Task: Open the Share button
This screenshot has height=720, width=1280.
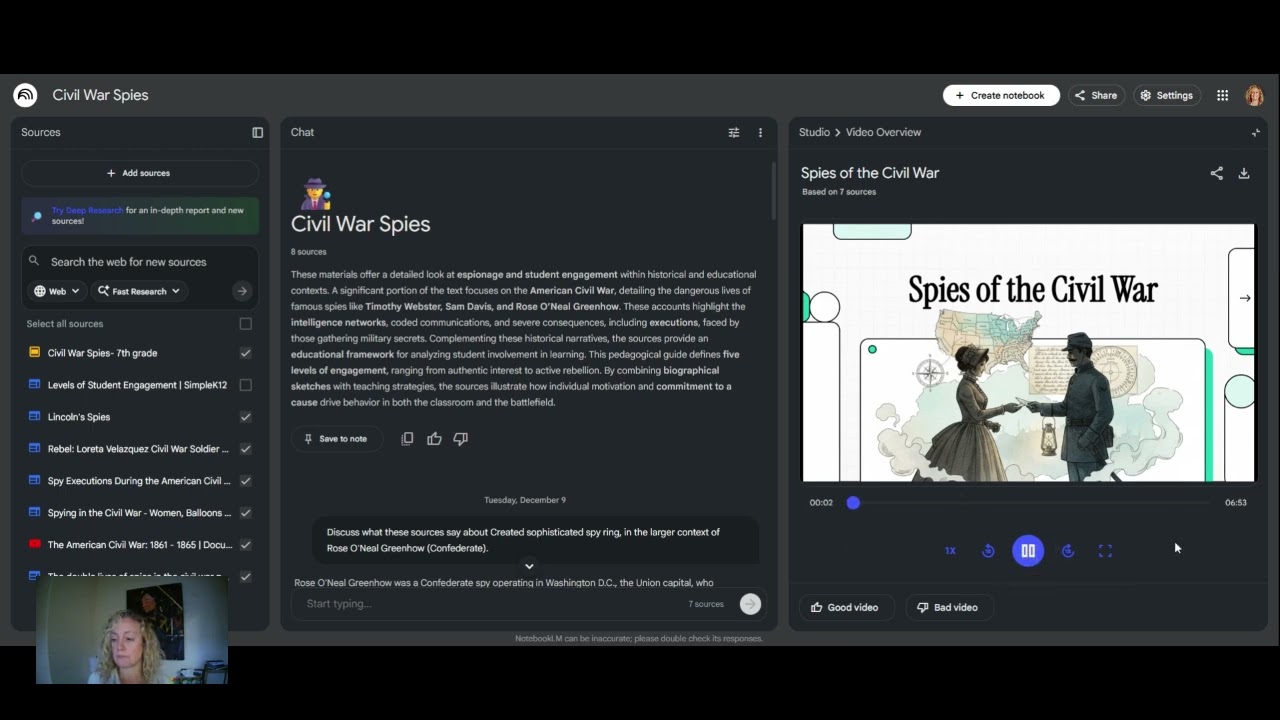Action: [1096, 95]
